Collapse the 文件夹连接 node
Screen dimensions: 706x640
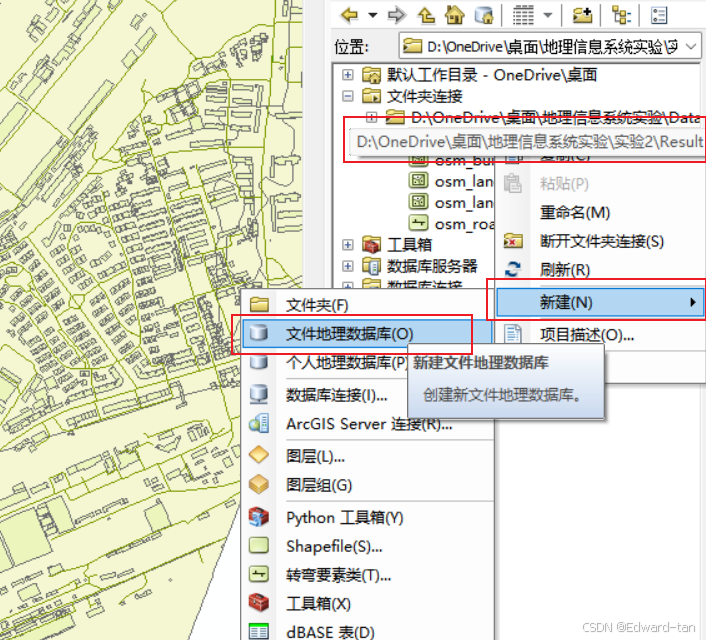coord(348,96)
